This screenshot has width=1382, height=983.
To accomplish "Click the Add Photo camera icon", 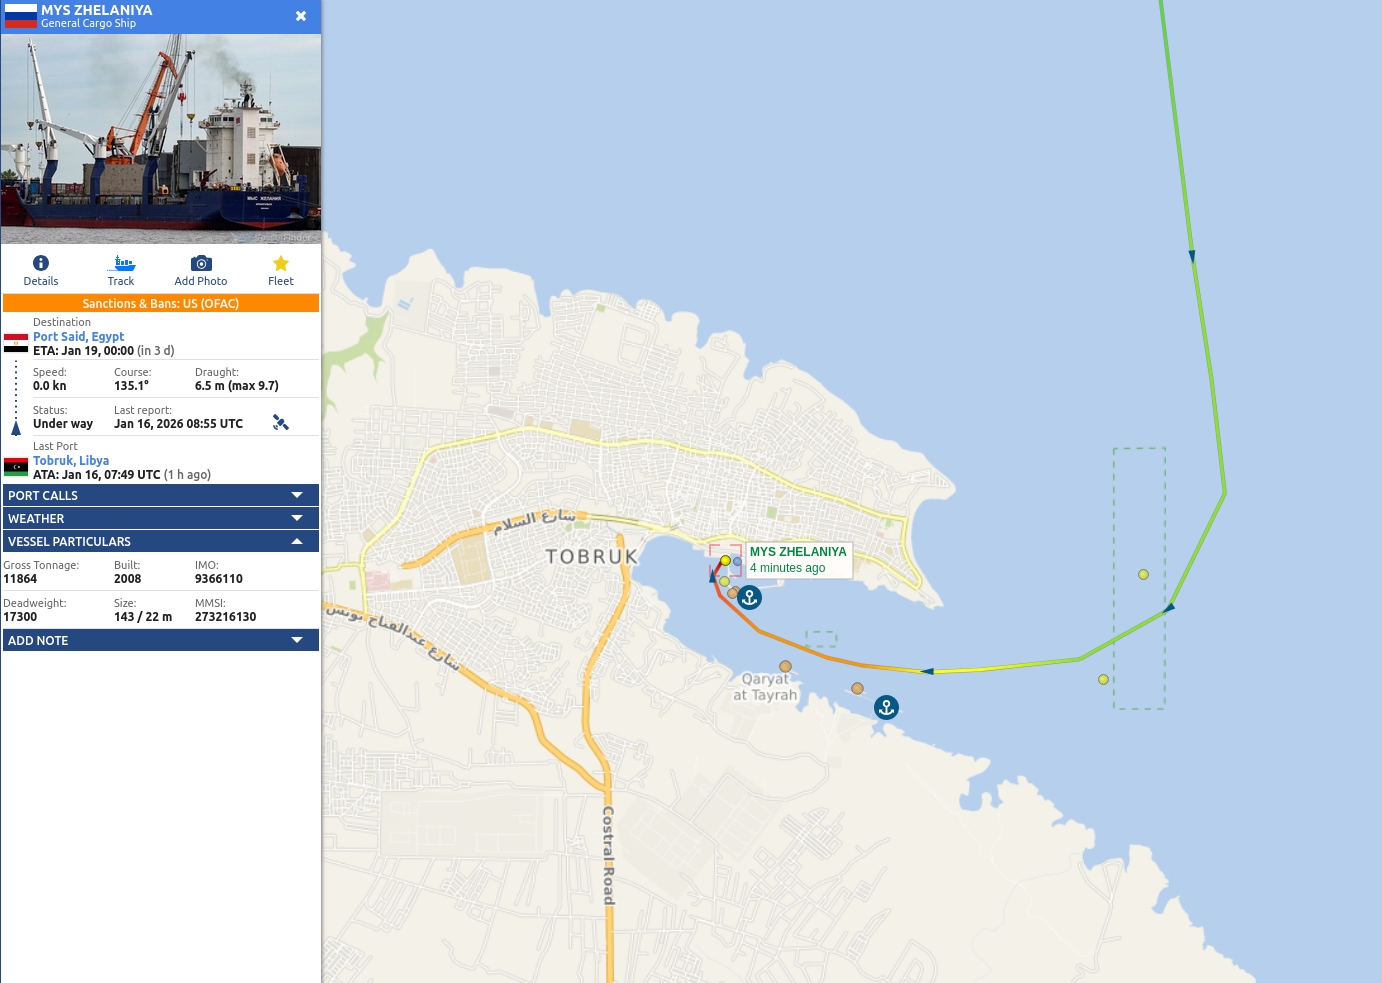I will pyautogui.click(x=201, y=263).
